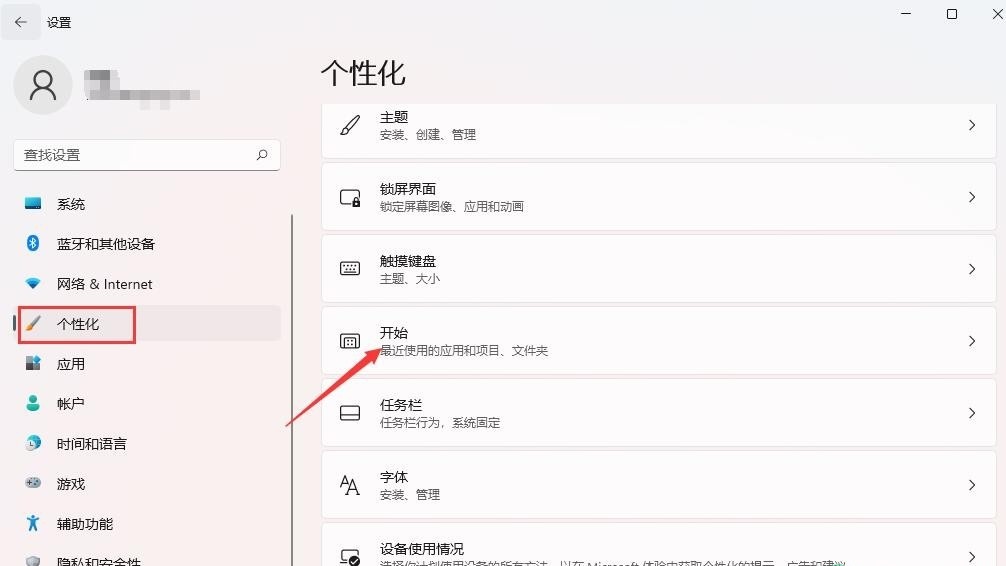Expand the 触摸键盘 row chevron
The image size is (1006, 566).
coord(972,269)
